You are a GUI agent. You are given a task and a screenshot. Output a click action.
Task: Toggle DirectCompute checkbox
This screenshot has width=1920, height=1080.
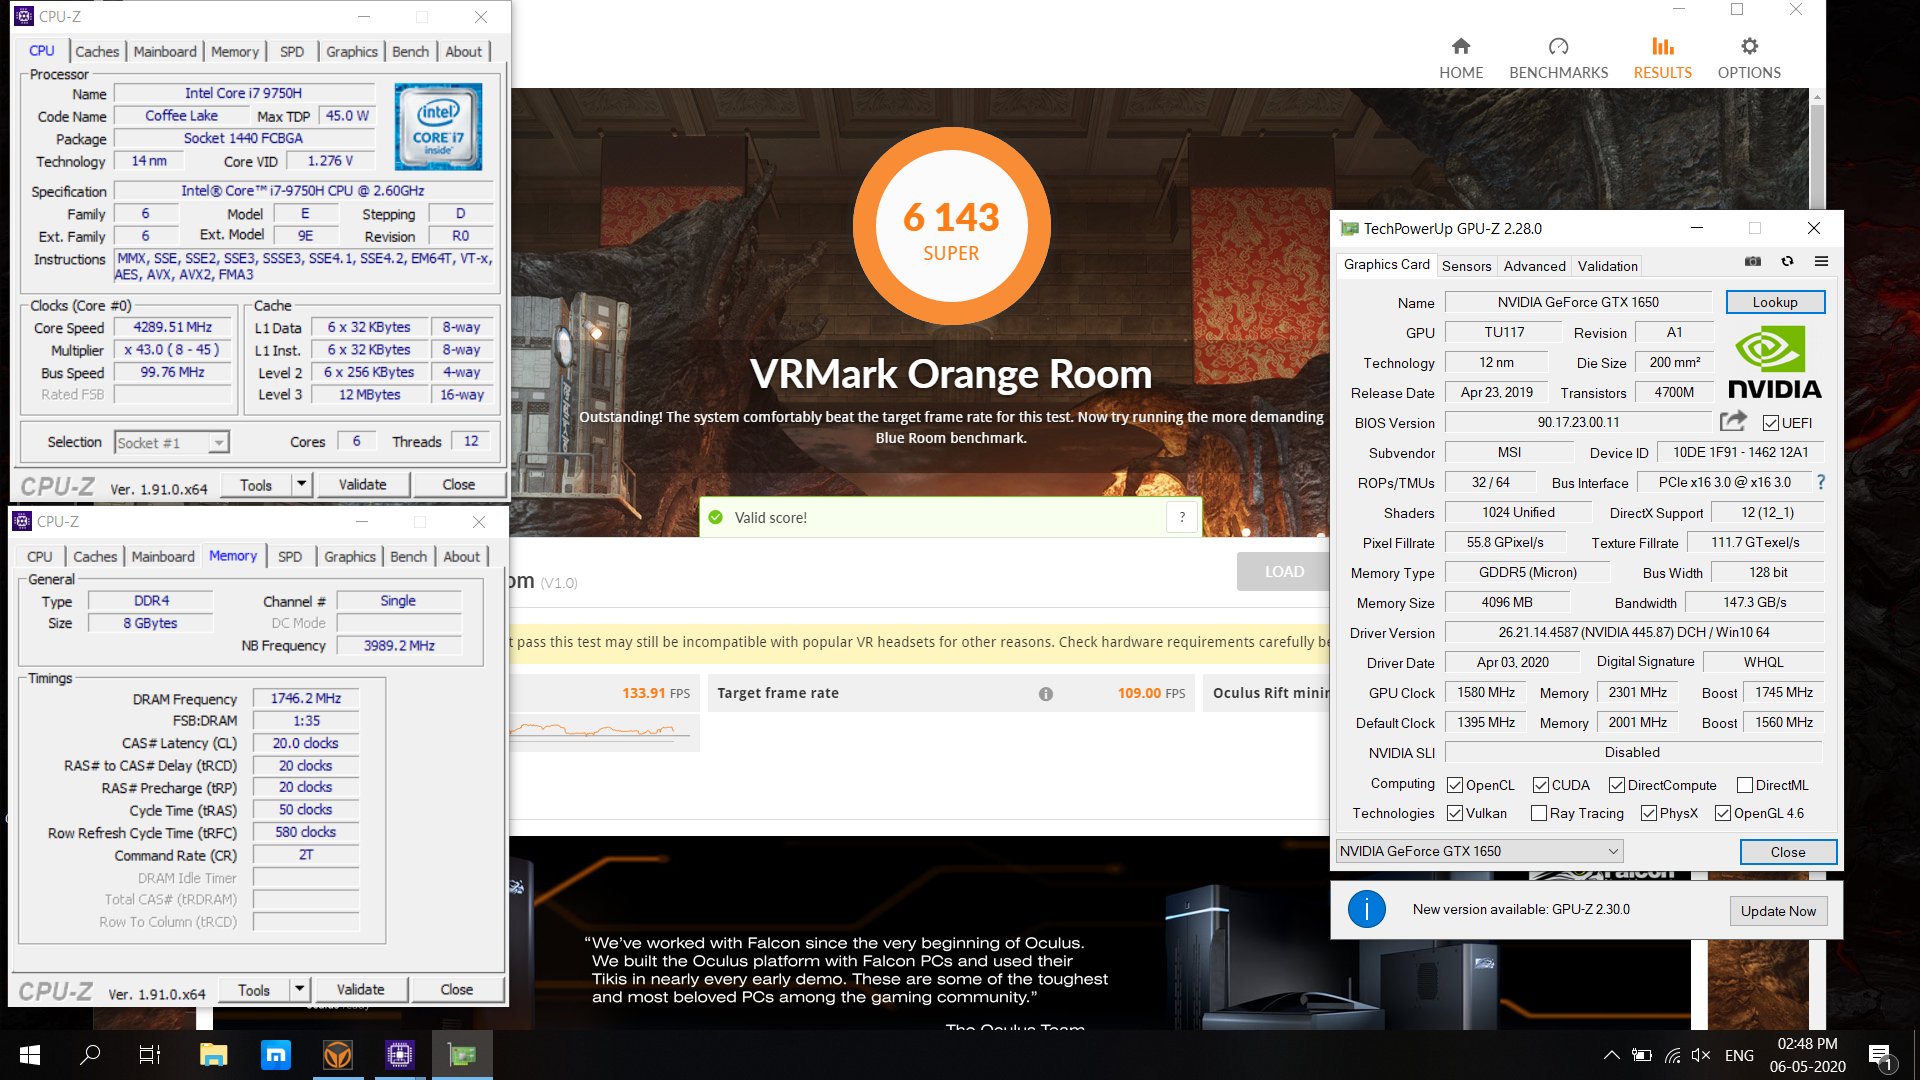coord(1617,785)
